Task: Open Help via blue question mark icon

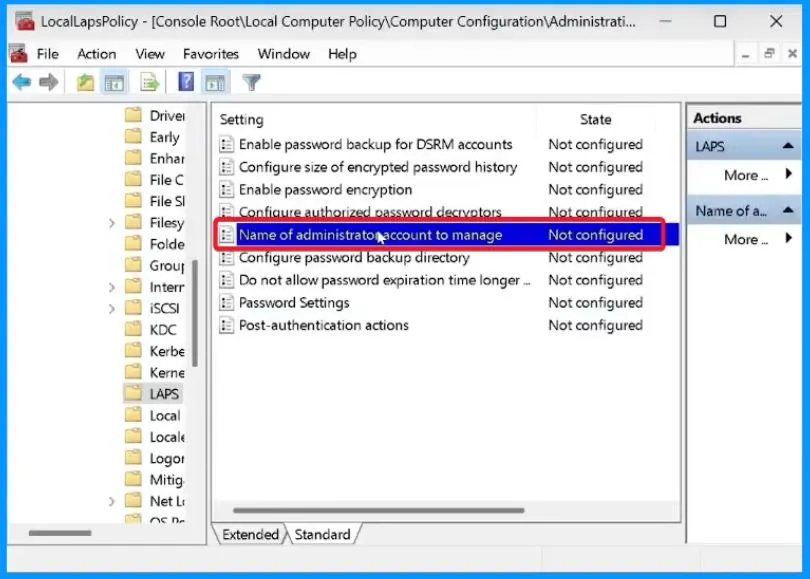Action: pos(186,82)
